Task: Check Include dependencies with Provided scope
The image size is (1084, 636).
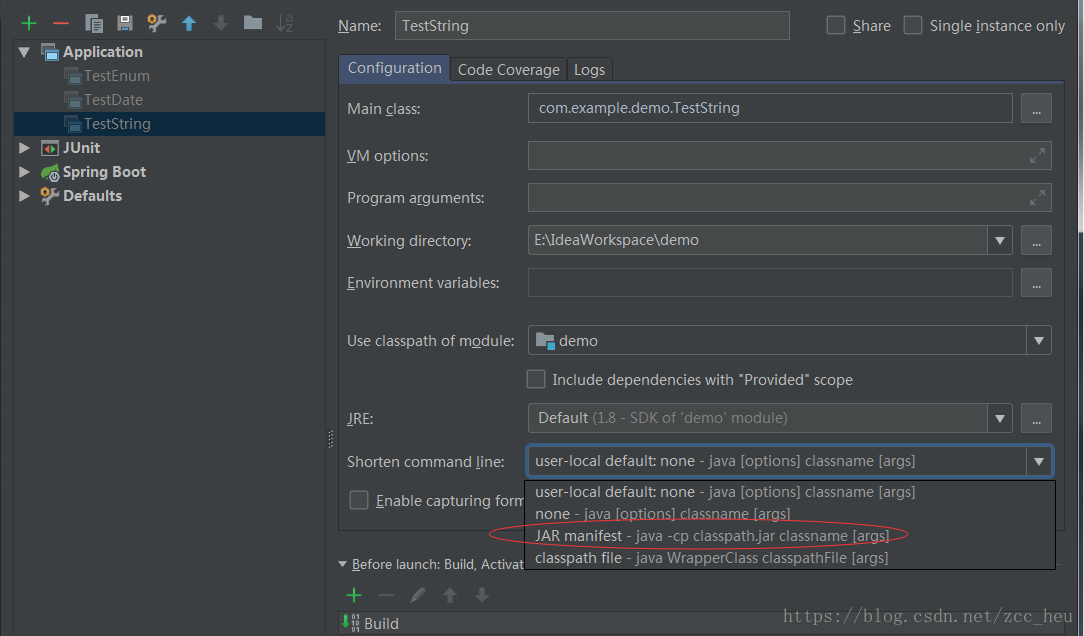Action: click(x=537, y=379)
